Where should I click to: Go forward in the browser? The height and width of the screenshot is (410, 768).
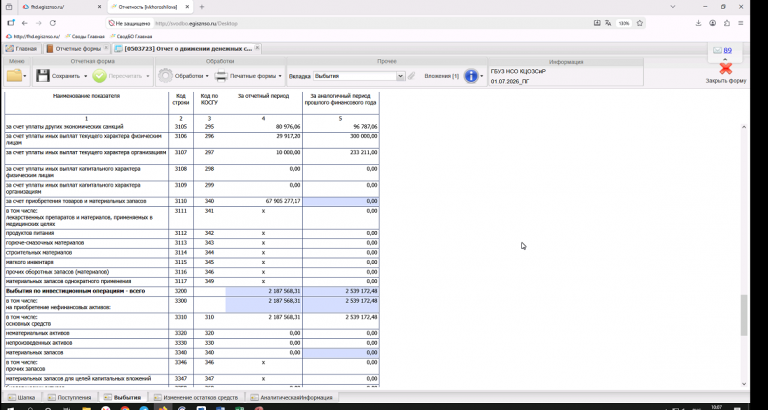point(39,23)
